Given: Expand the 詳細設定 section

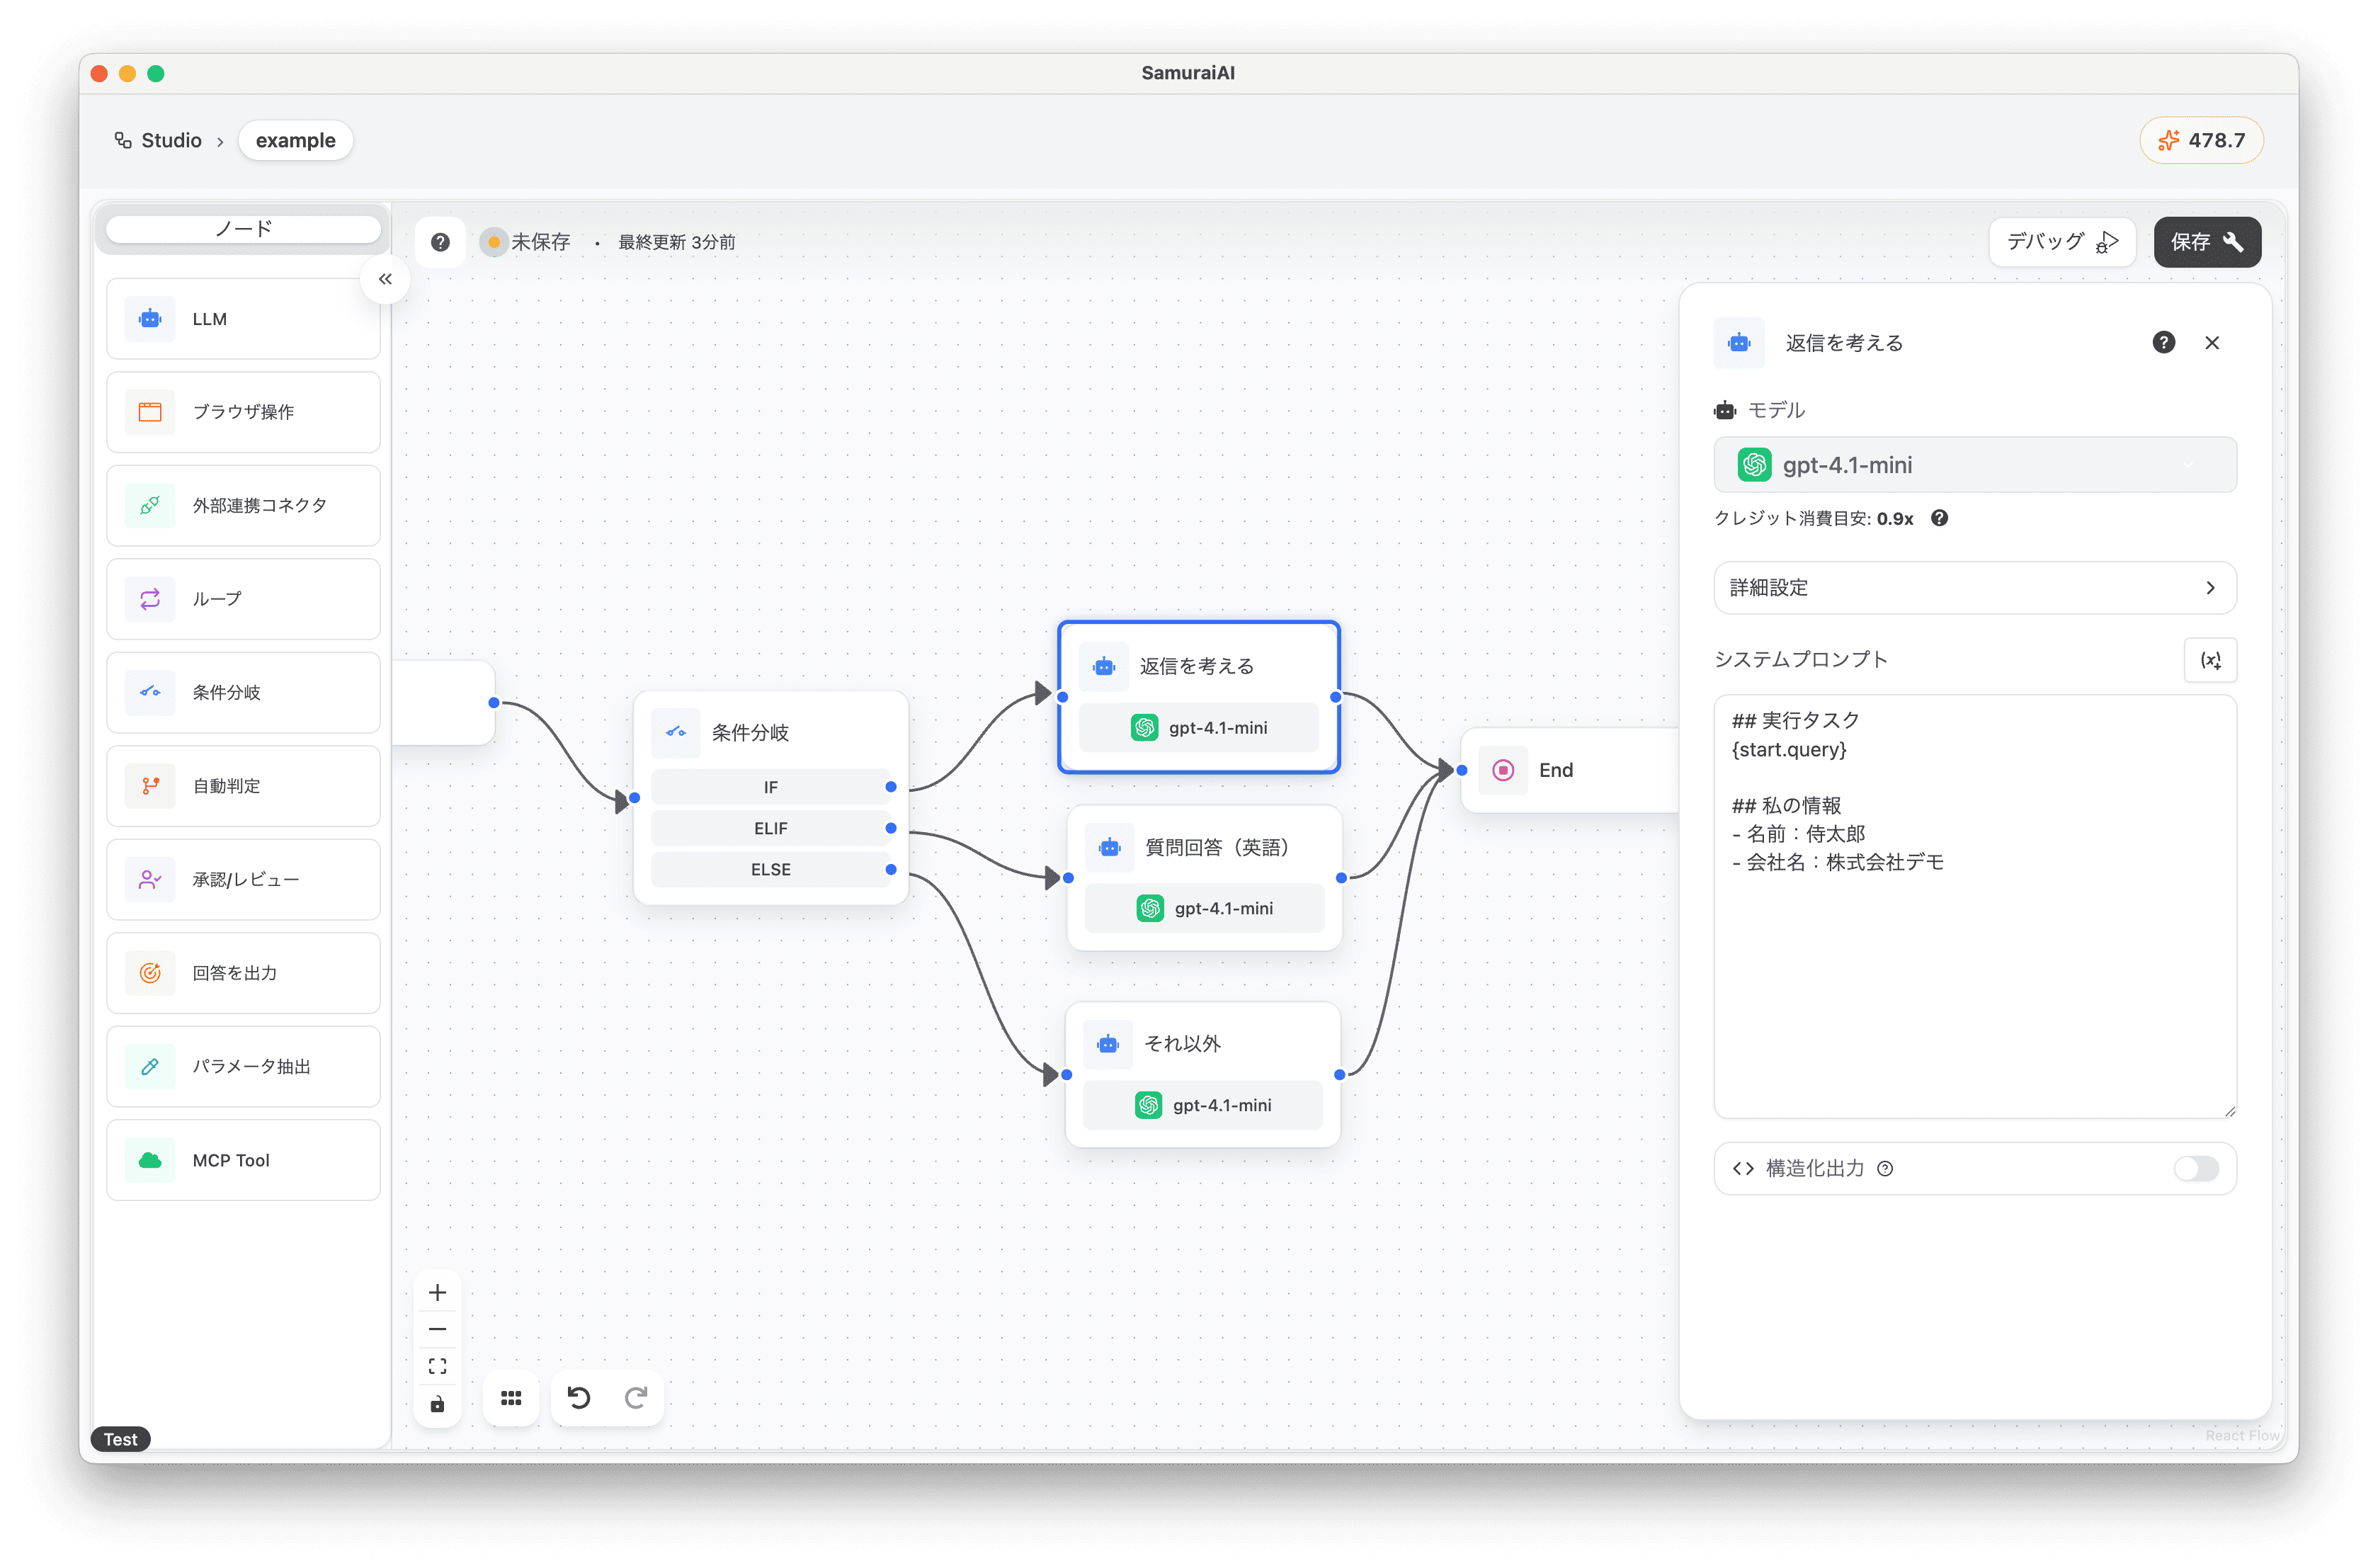Looking at the screenshot, I should pos(1974,588).
